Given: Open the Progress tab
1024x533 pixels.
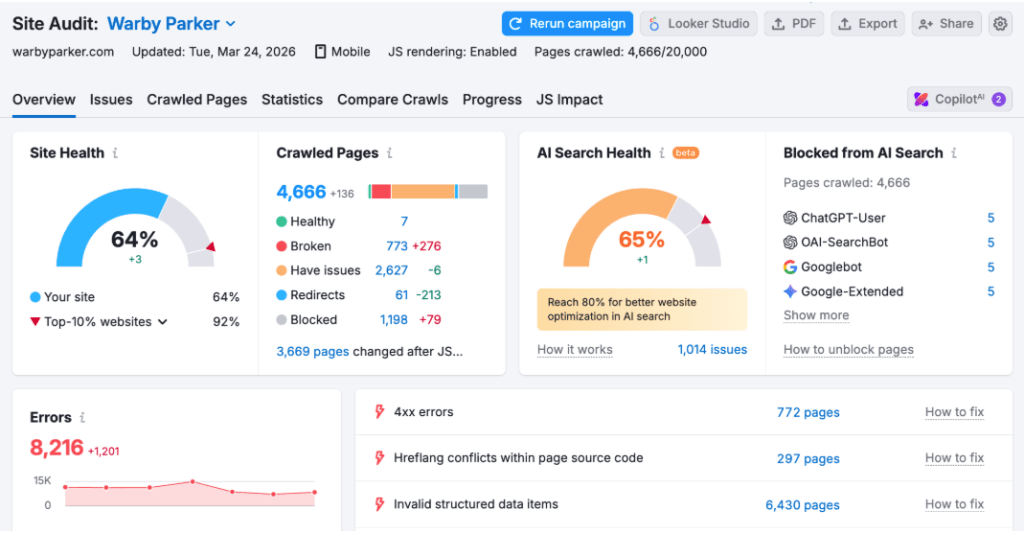Looking at the screenshot, I should click(492, 99).
